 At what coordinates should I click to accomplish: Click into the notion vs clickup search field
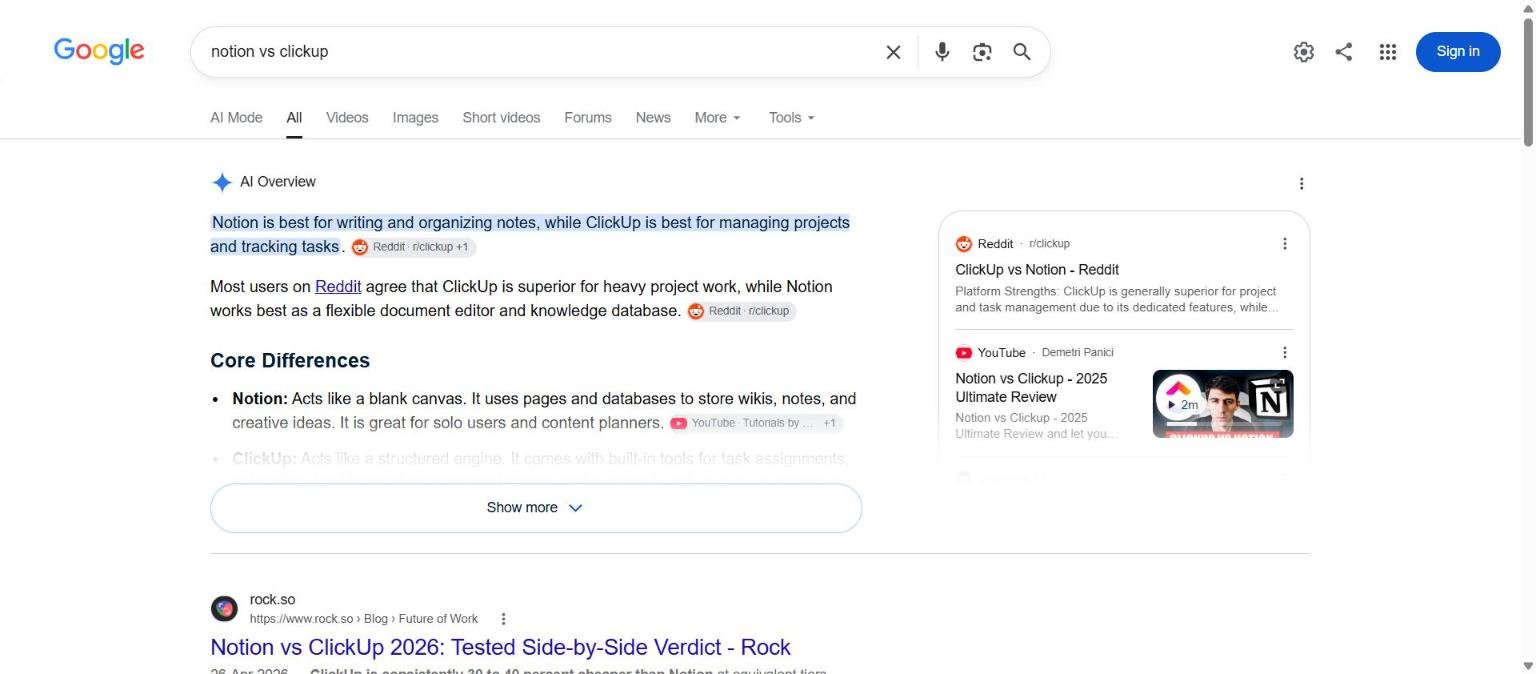(540, 52)
